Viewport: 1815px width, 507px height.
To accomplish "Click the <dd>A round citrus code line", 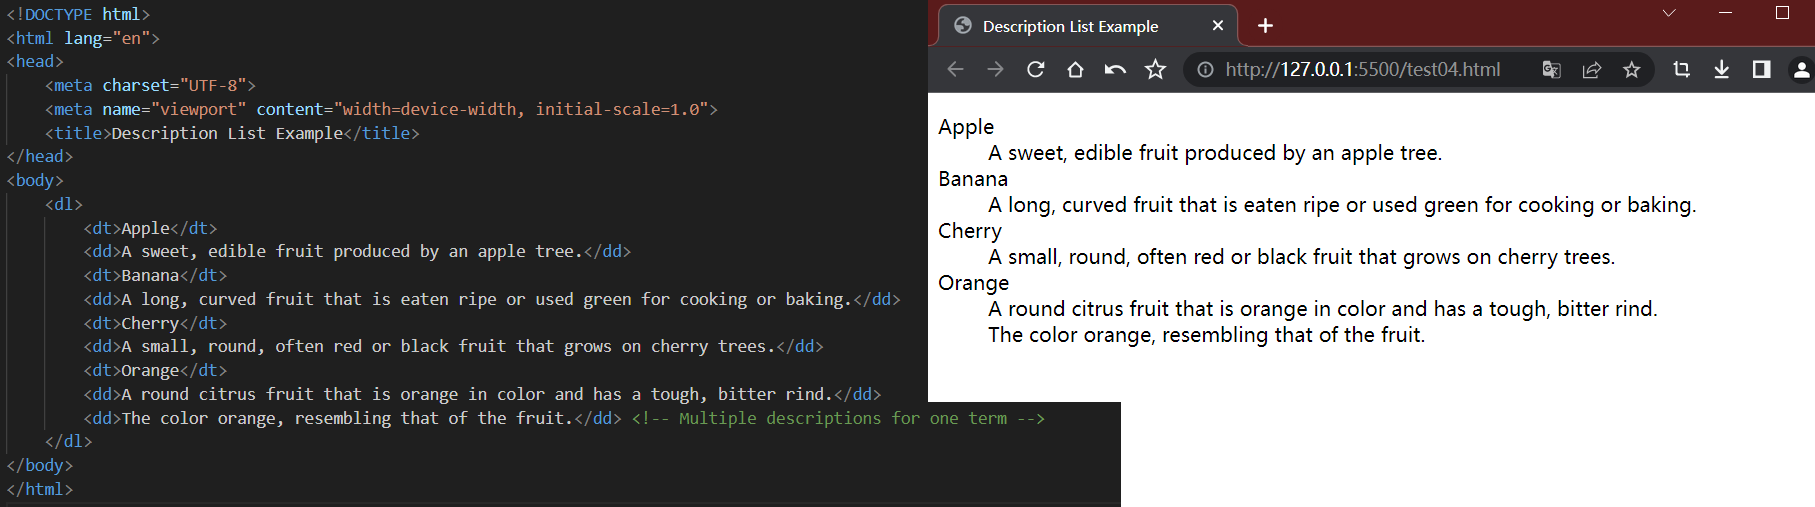I will [x=482, y=394].
